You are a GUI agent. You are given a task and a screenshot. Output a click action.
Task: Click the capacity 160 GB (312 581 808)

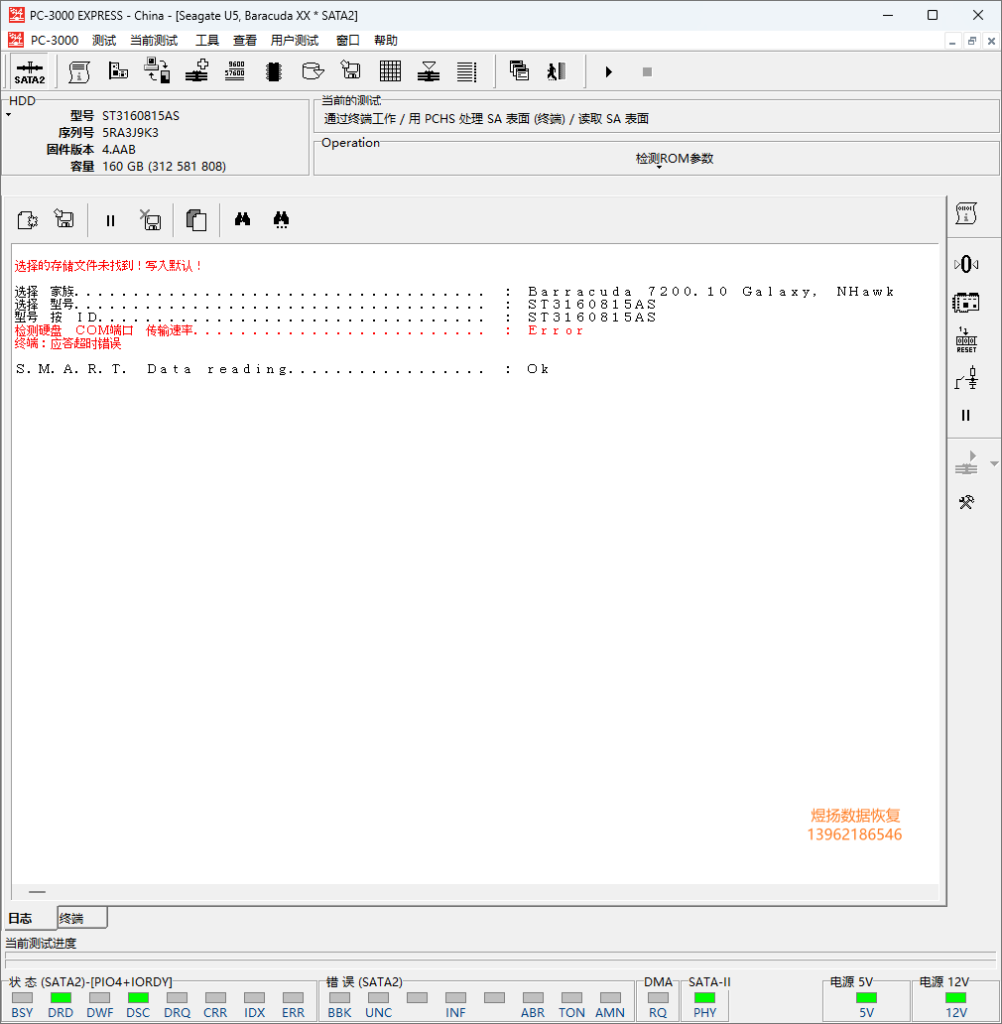164,167
